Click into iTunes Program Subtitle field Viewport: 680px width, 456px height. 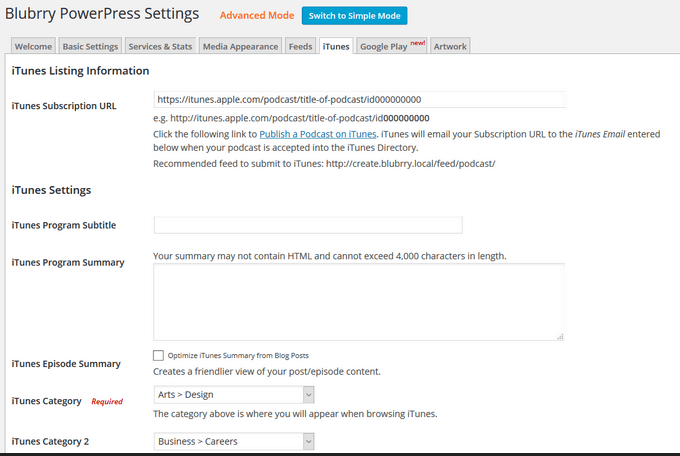(308, 225)
